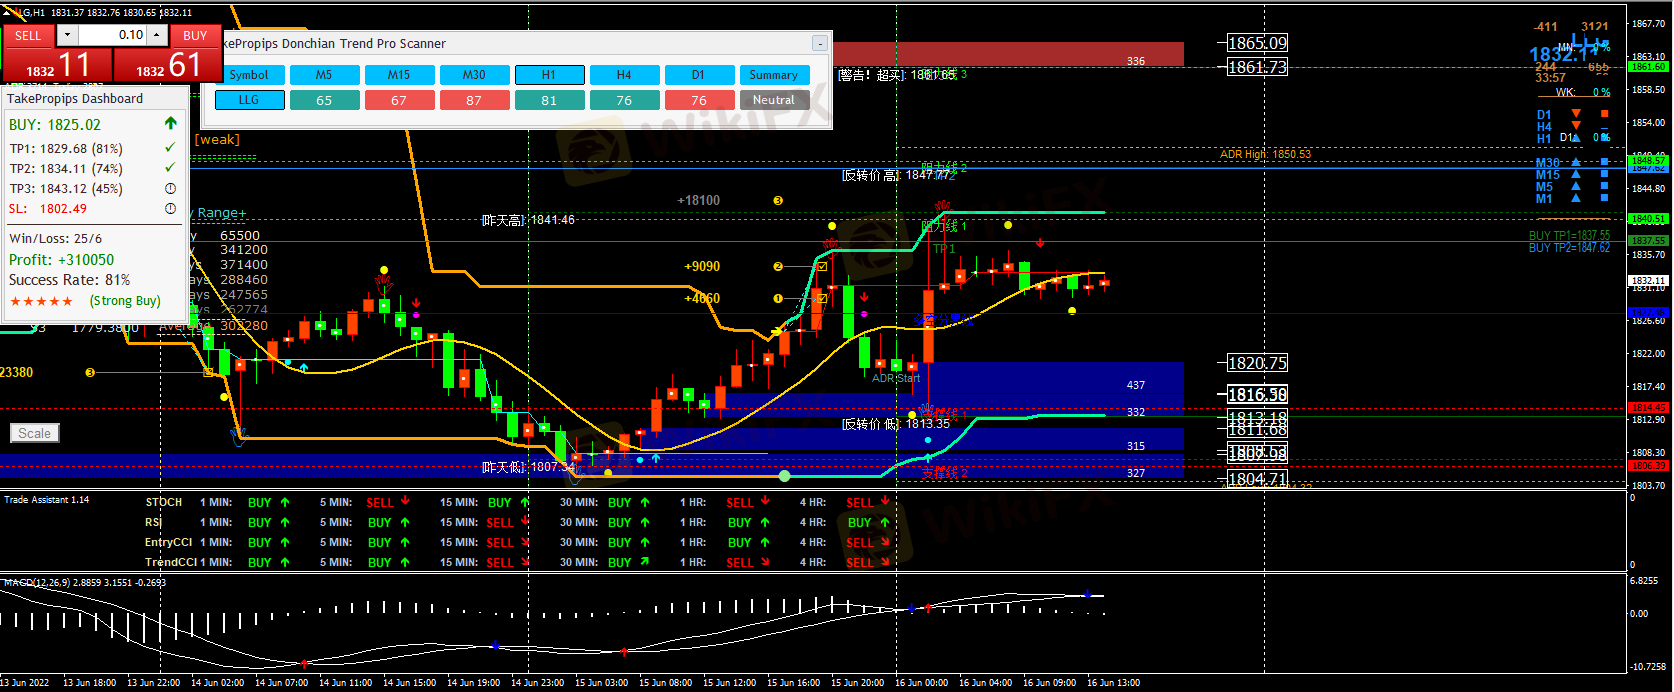
Task: Select the M15 timeframe tab in scanner
Action: point(399,75)
